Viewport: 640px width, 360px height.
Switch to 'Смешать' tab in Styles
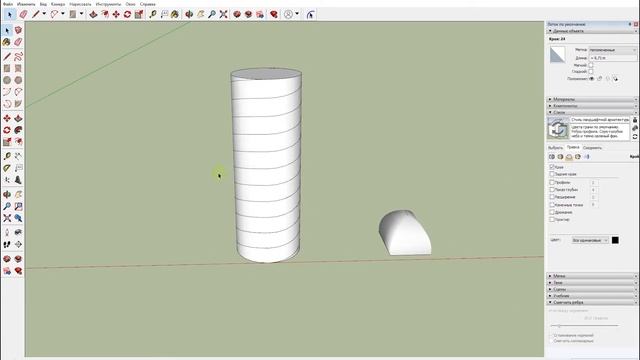click(x=592, y=148)
